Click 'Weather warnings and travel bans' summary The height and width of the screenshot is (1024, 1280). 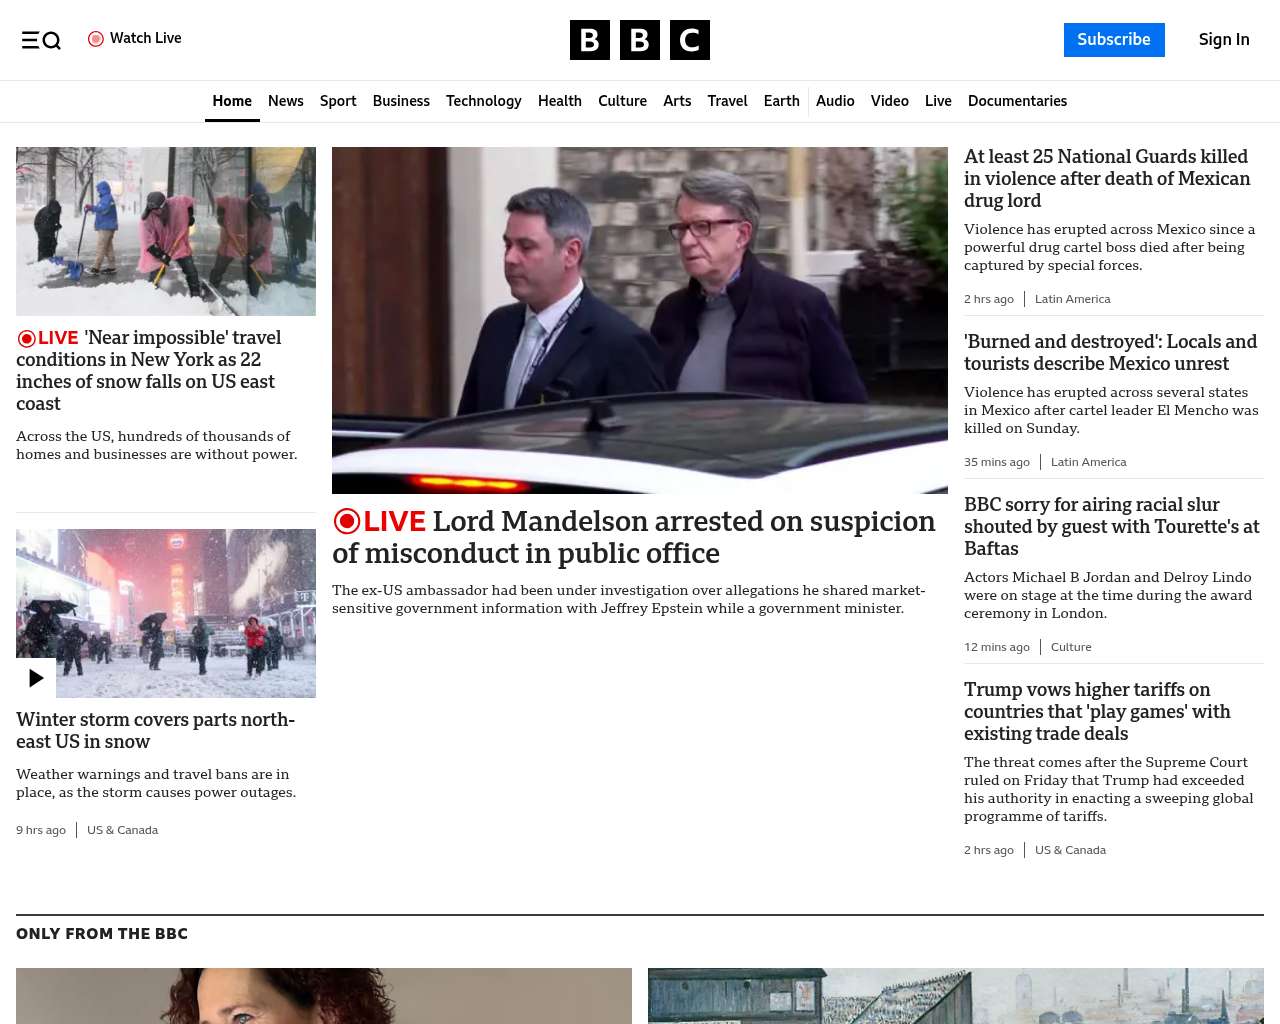pyautogui.click(x=156, y=783)
